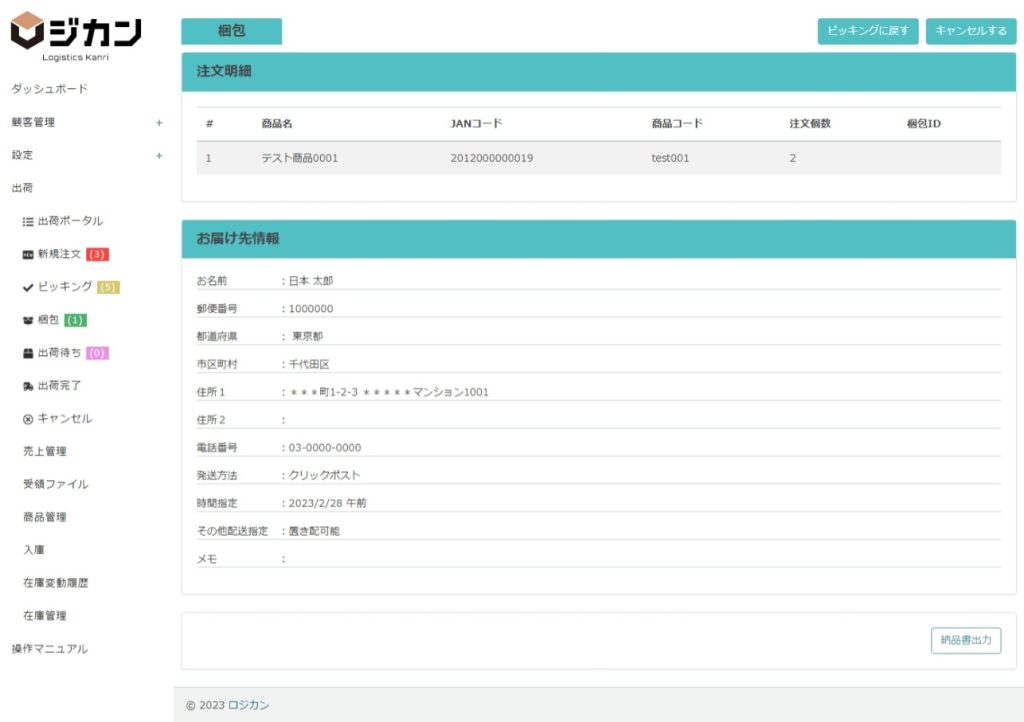Collapse the 出荷 sidebar section

(x=22, y=188)
